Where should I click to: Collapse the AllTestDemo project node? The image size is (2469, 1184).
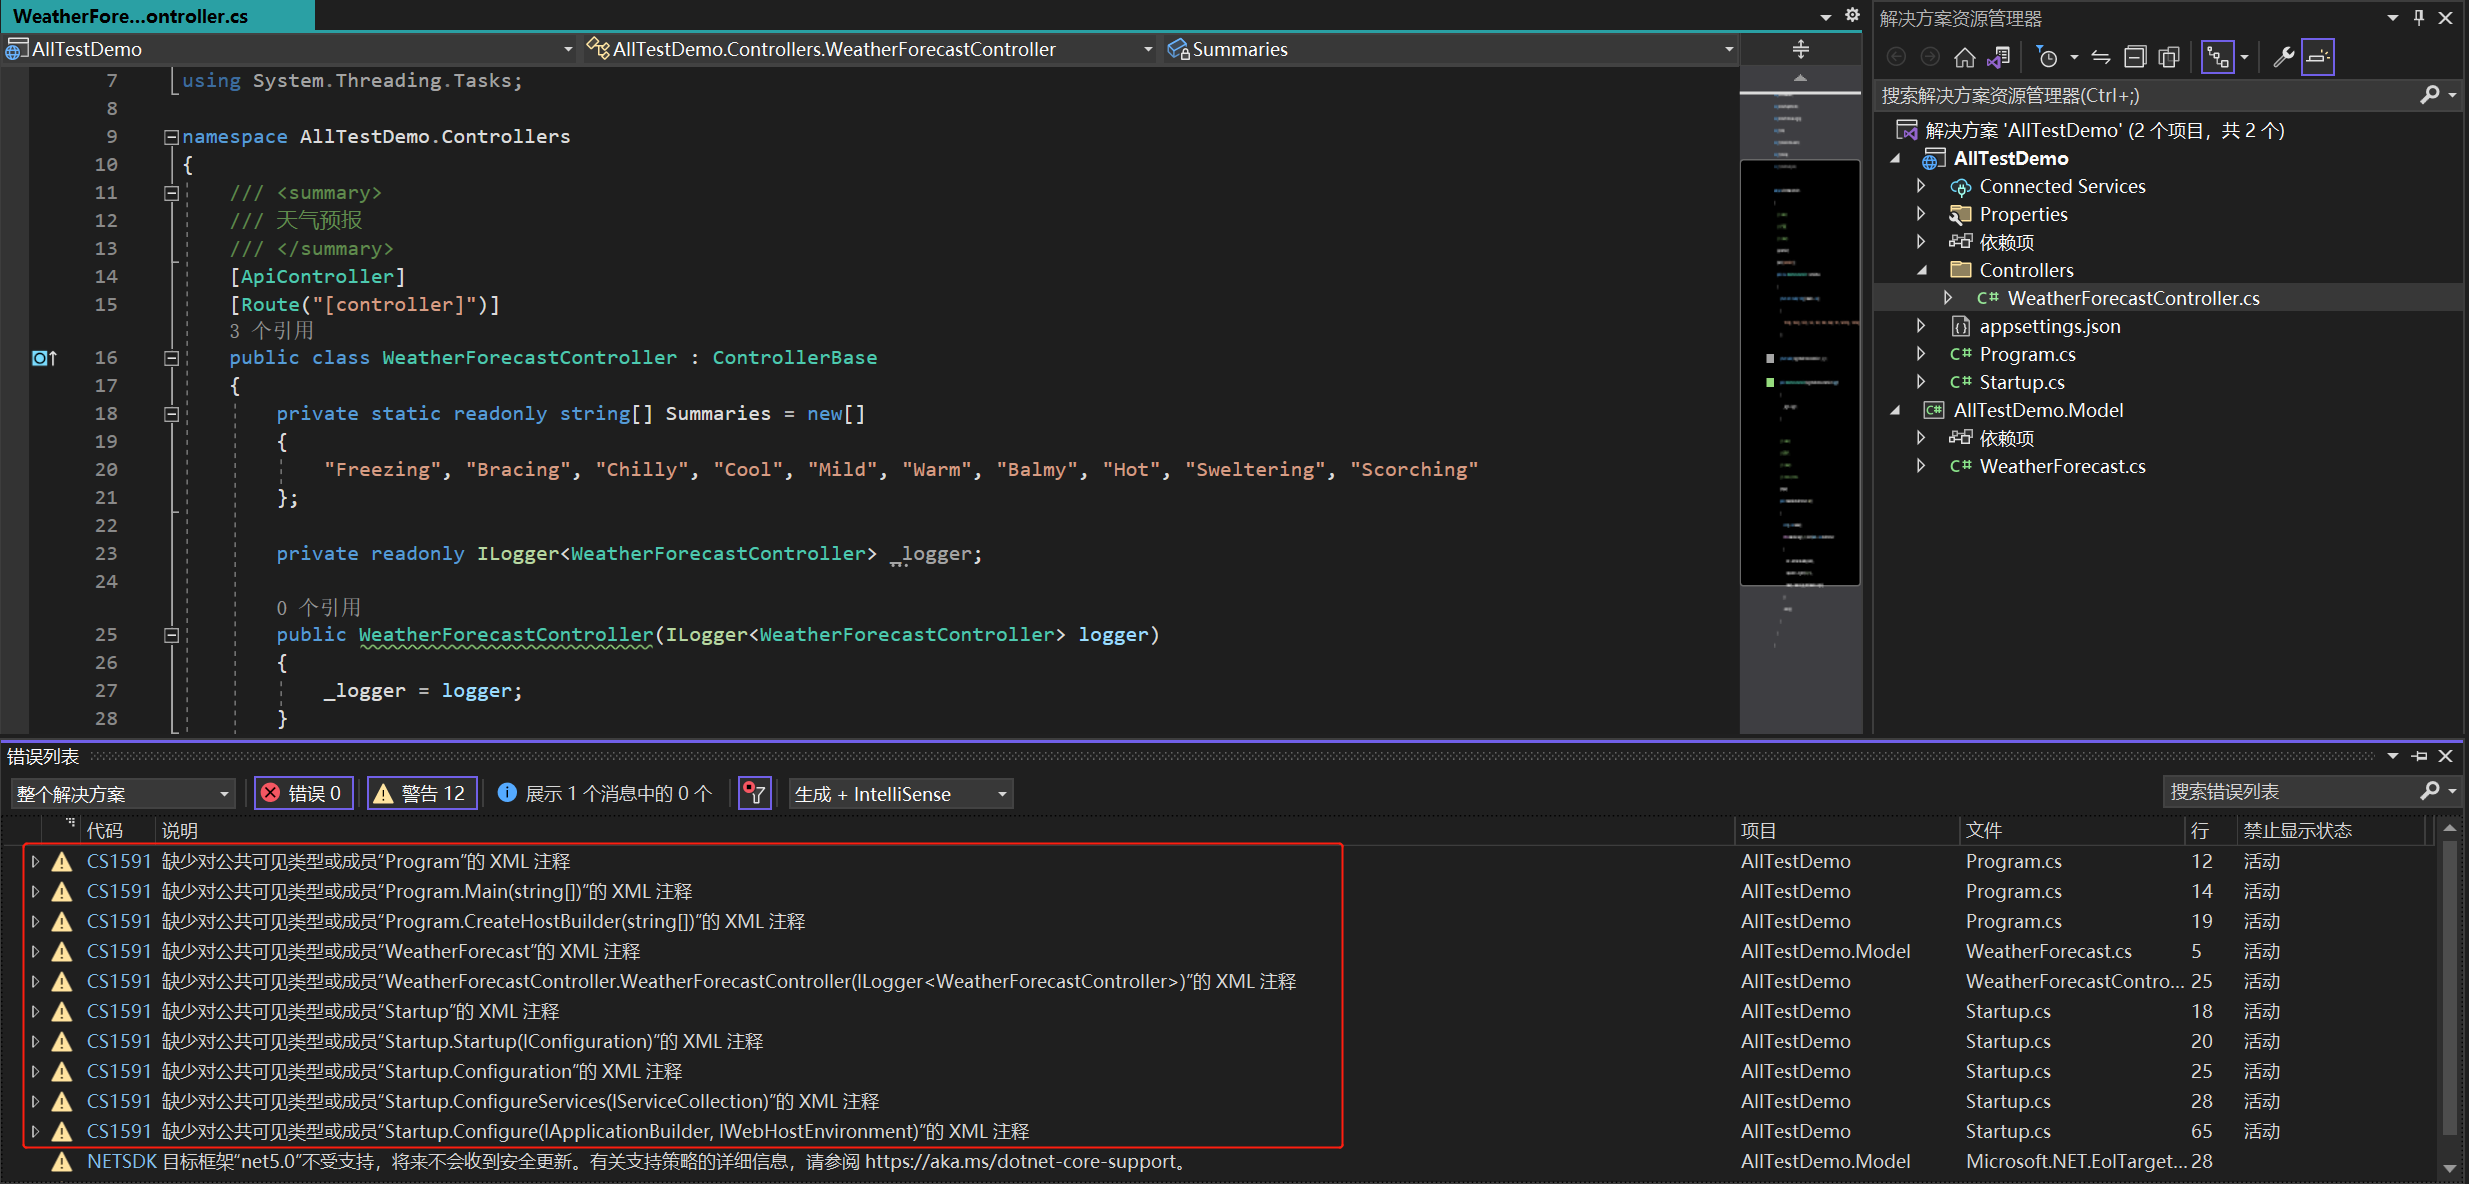click(1895, 159)
